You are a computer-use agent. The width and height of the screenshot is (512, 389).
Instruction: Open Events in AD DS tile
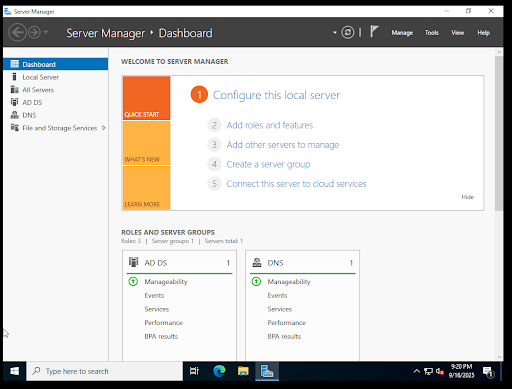(x=154, y=295)
